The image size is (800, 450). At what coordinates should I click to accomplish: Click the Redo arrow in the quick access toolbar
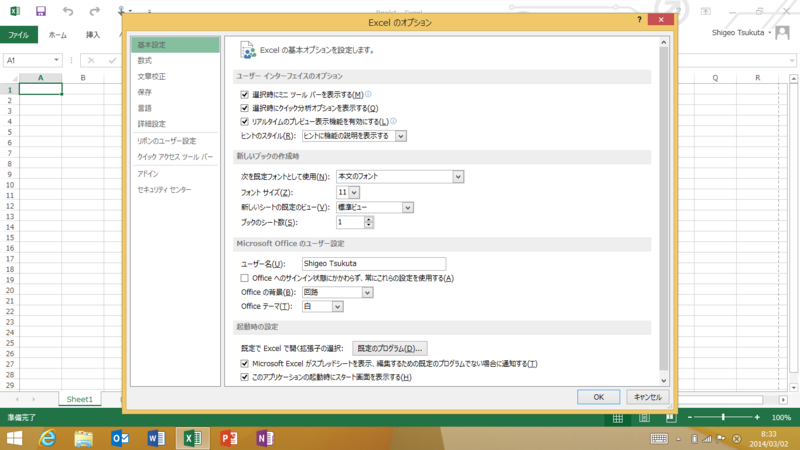point(94,11)
